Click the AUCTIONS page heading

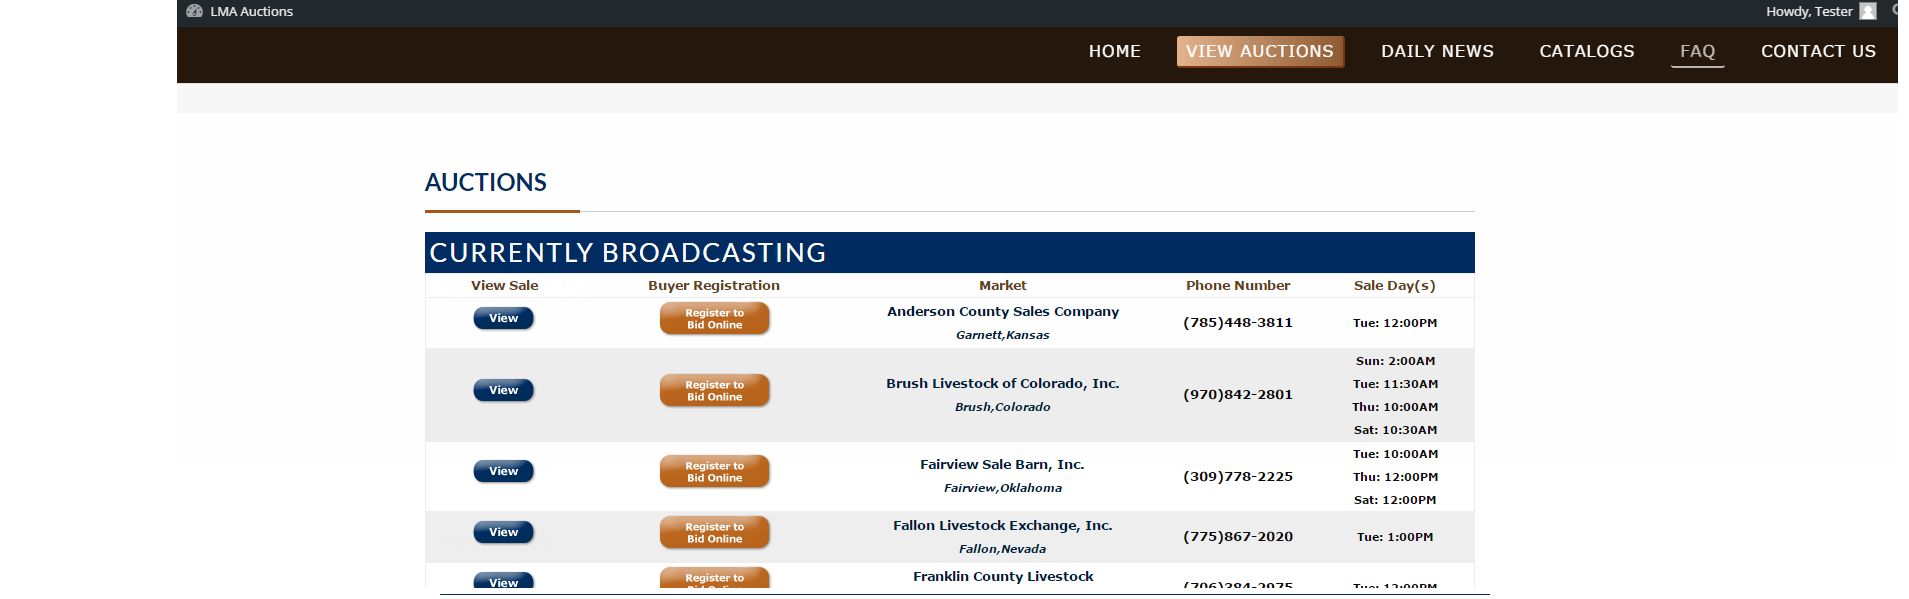point(486,182)
